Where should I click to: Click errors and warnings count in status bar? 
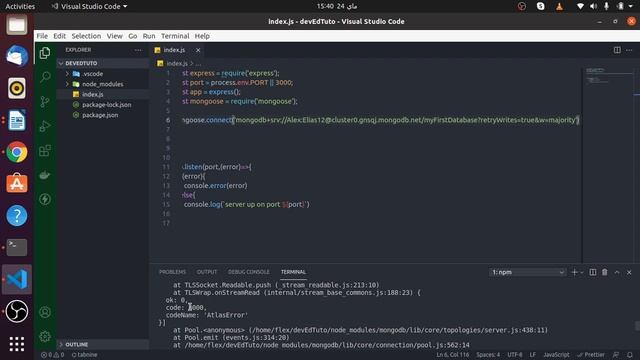coord(52,355)
